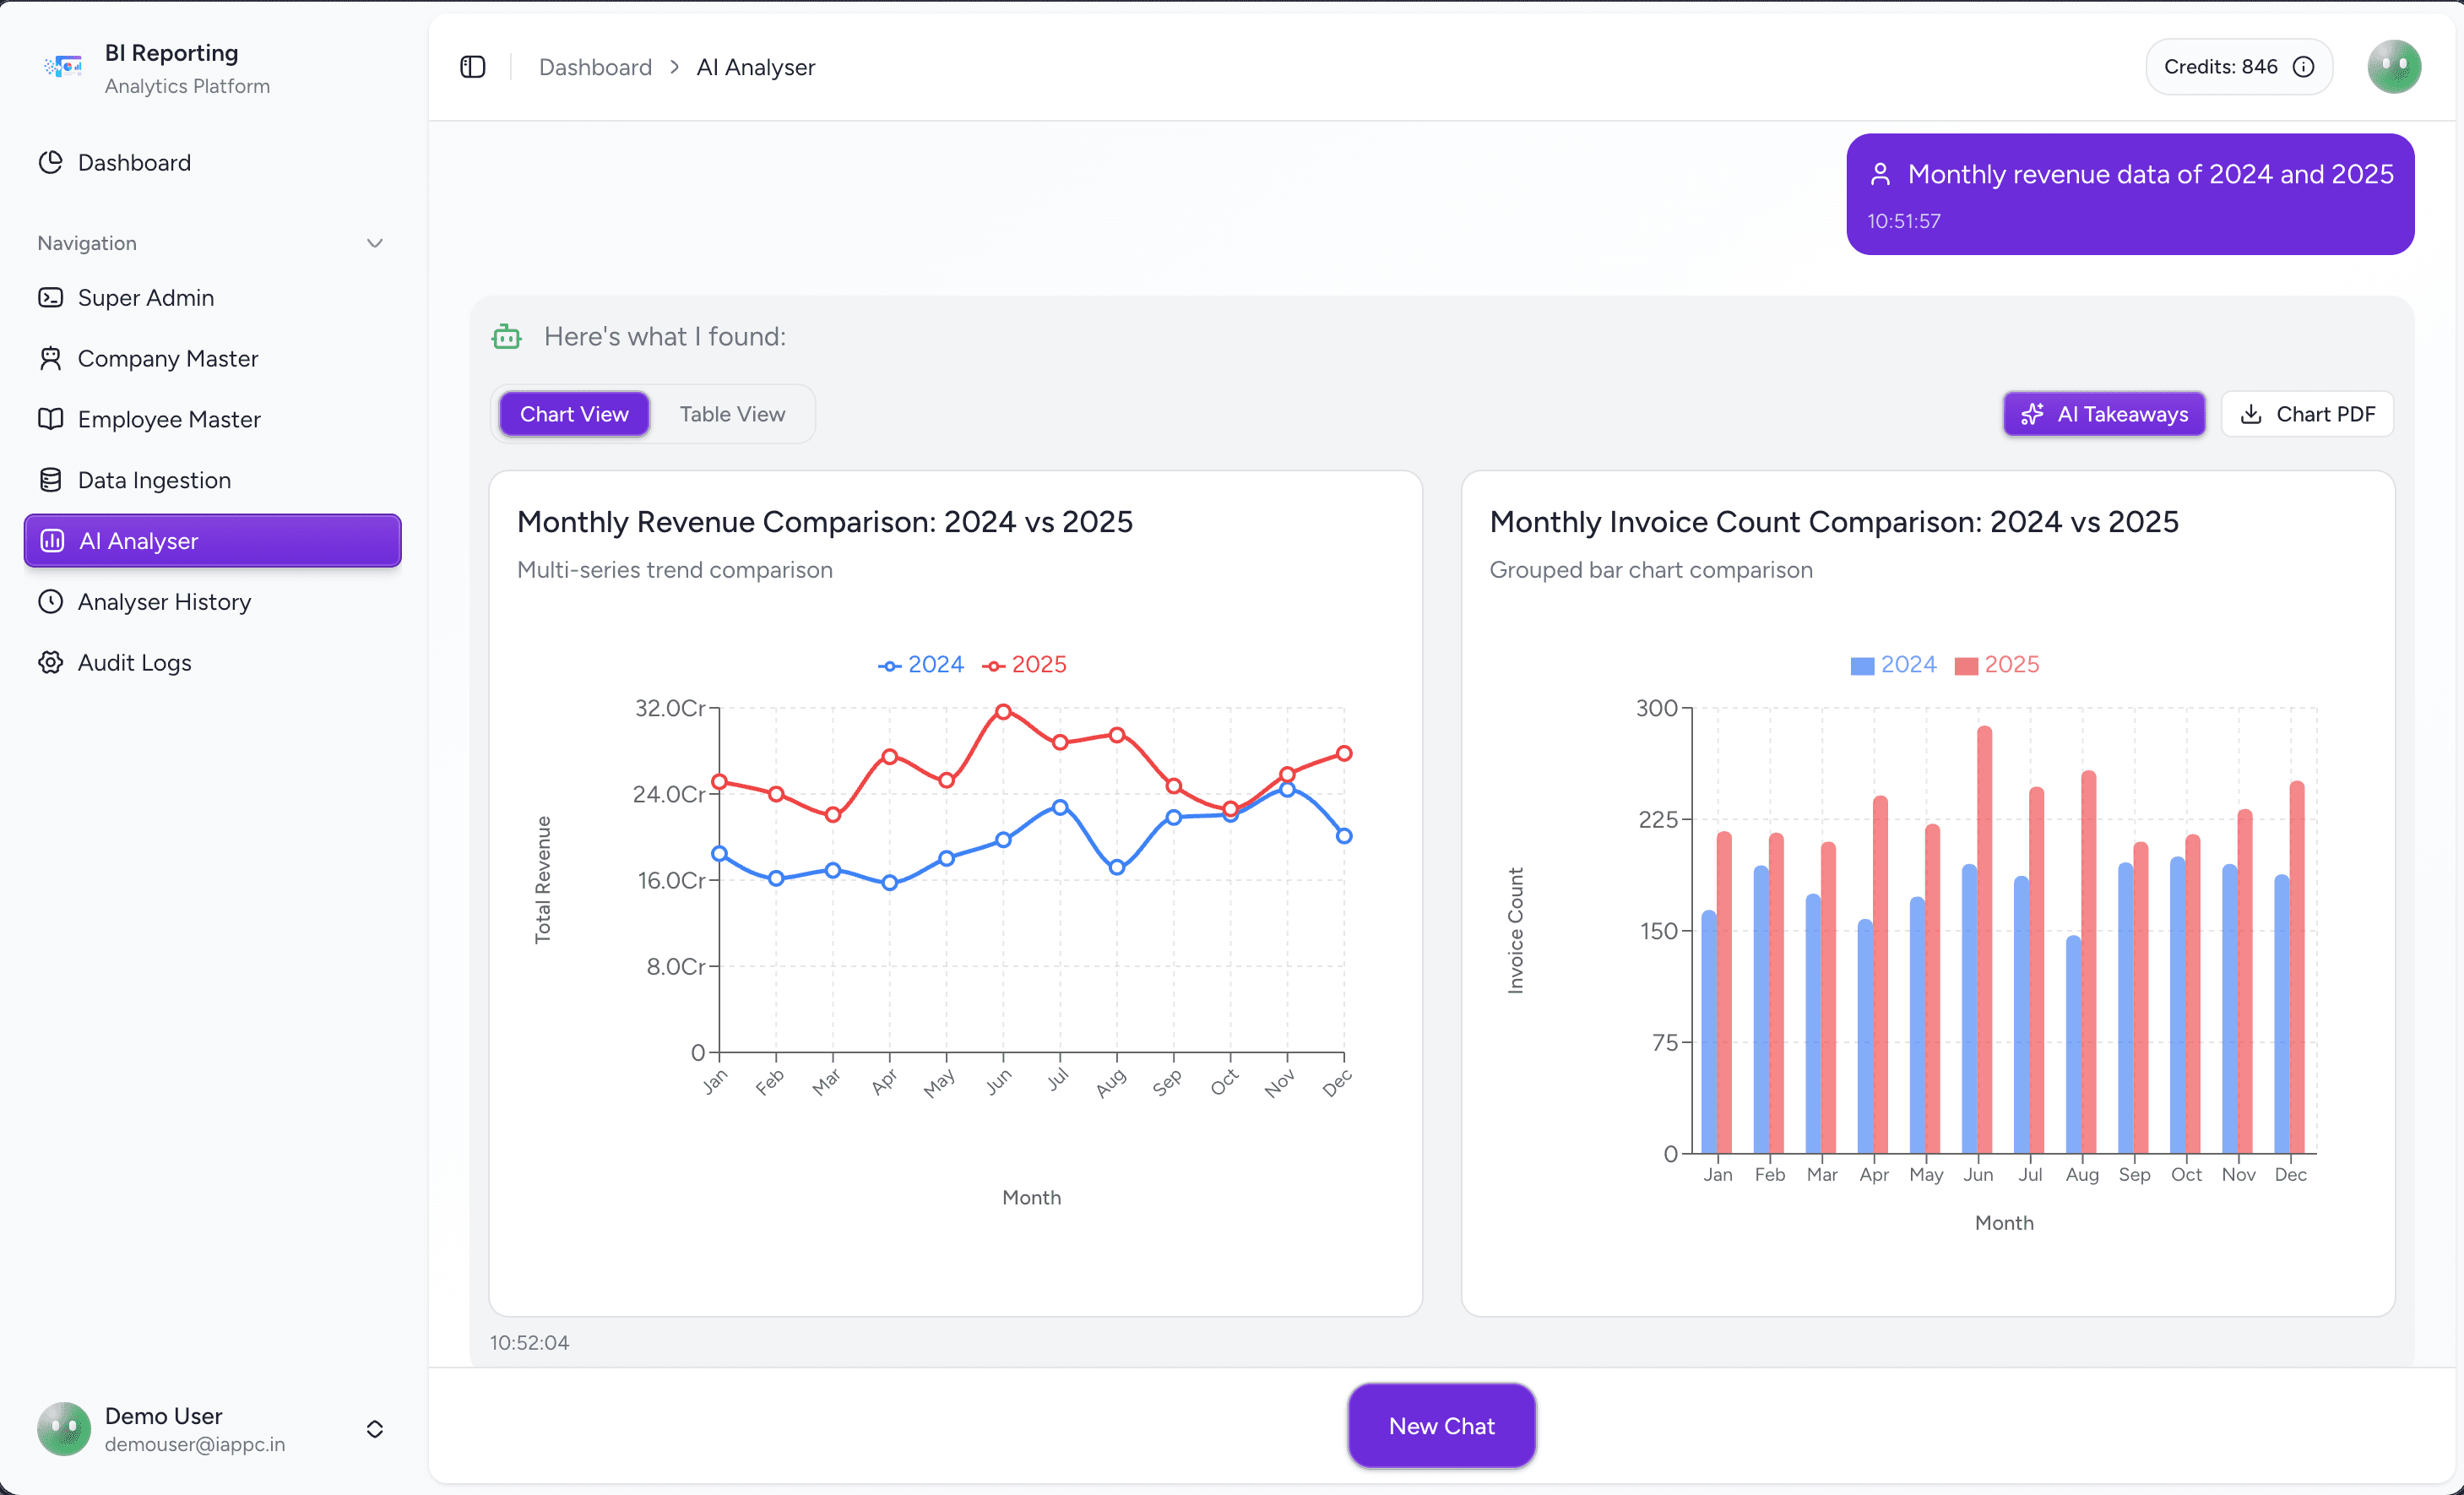Click the BI Reporting logo icon
This screenshot has height=1495, width=2464.
coord(63,67)
